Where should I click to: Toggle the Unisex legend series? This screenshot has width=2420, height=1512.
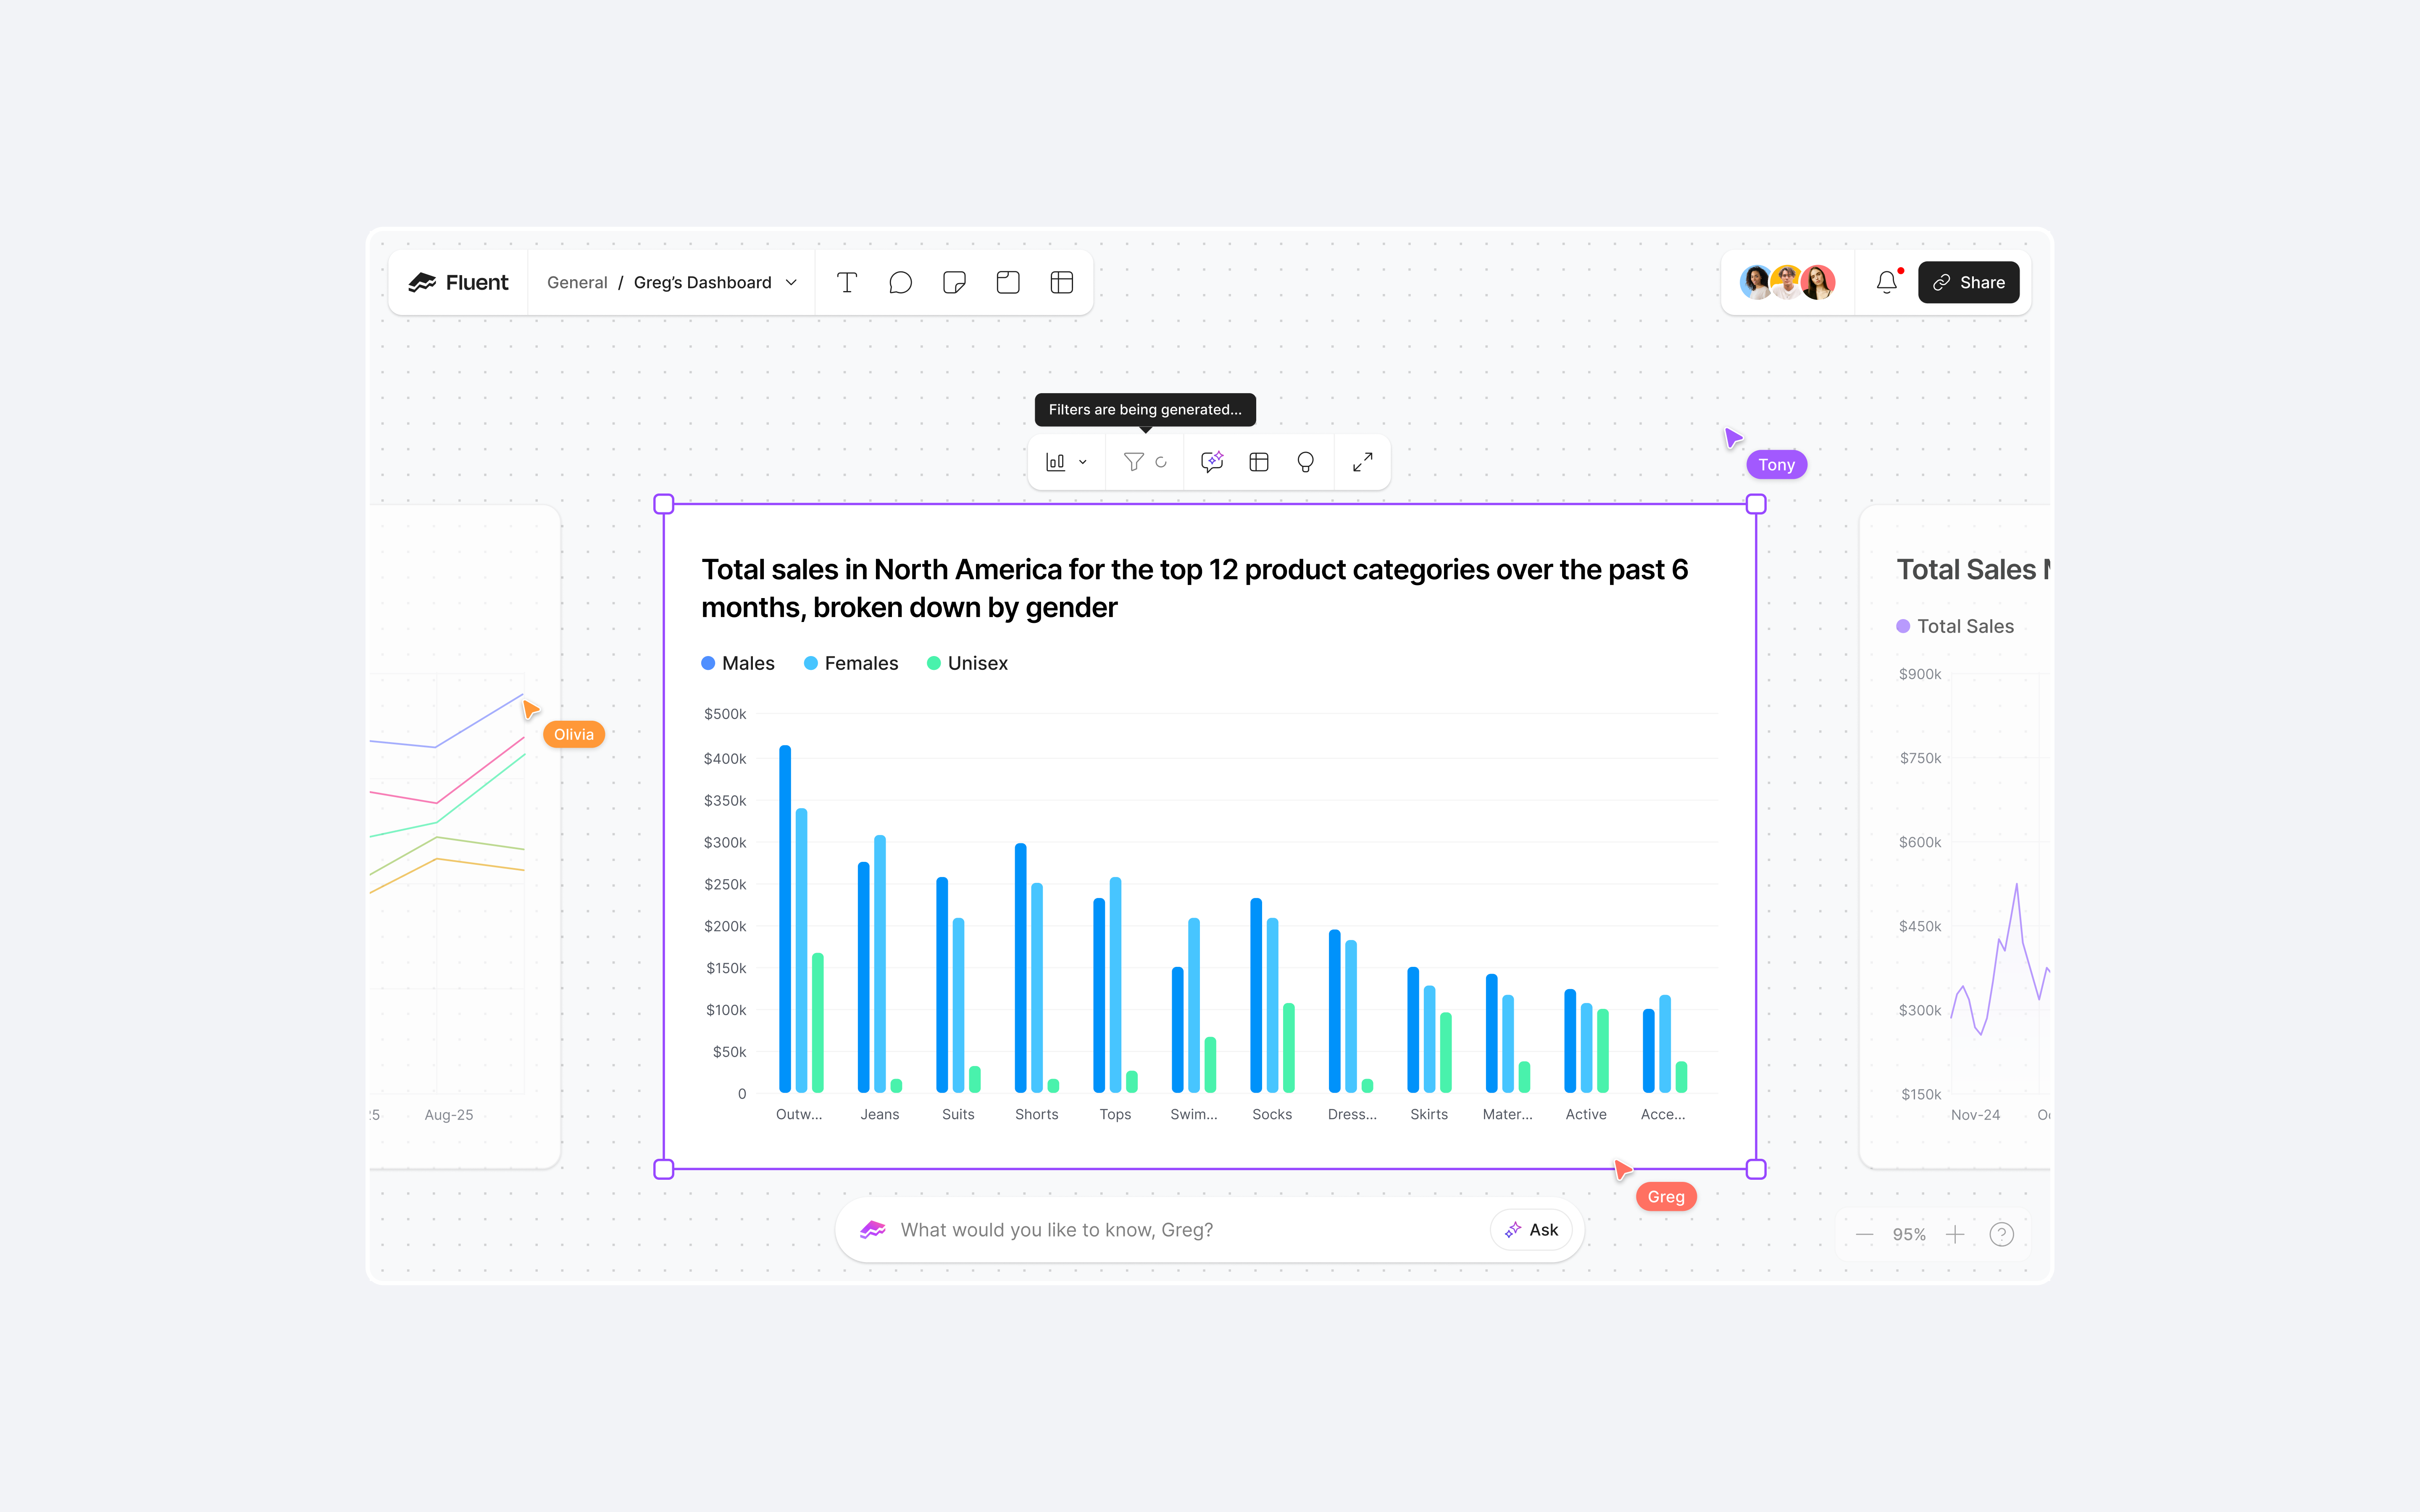click(967, 663)
